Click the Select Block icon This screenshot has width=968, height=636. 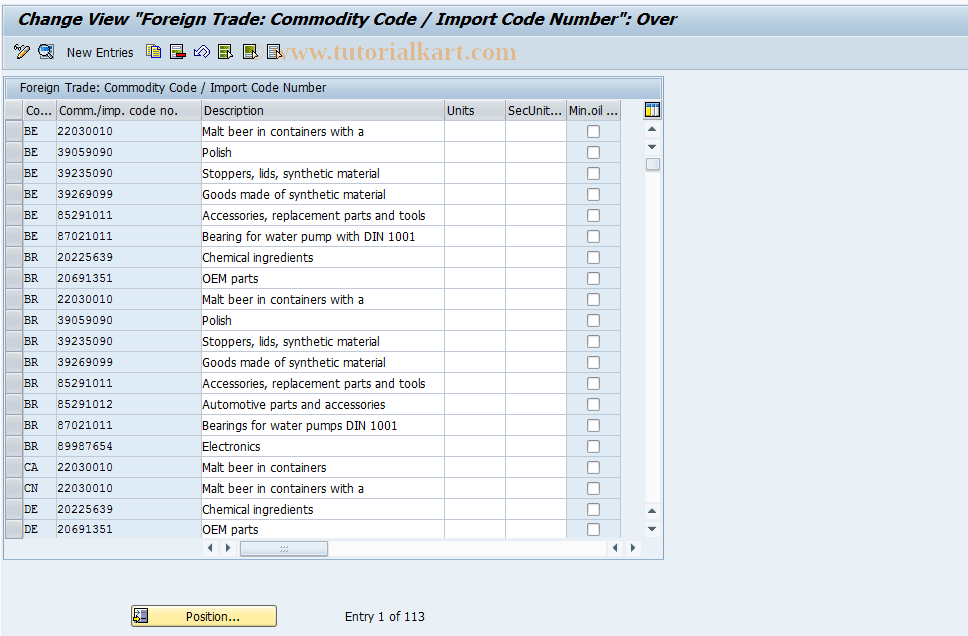(249, 51)
